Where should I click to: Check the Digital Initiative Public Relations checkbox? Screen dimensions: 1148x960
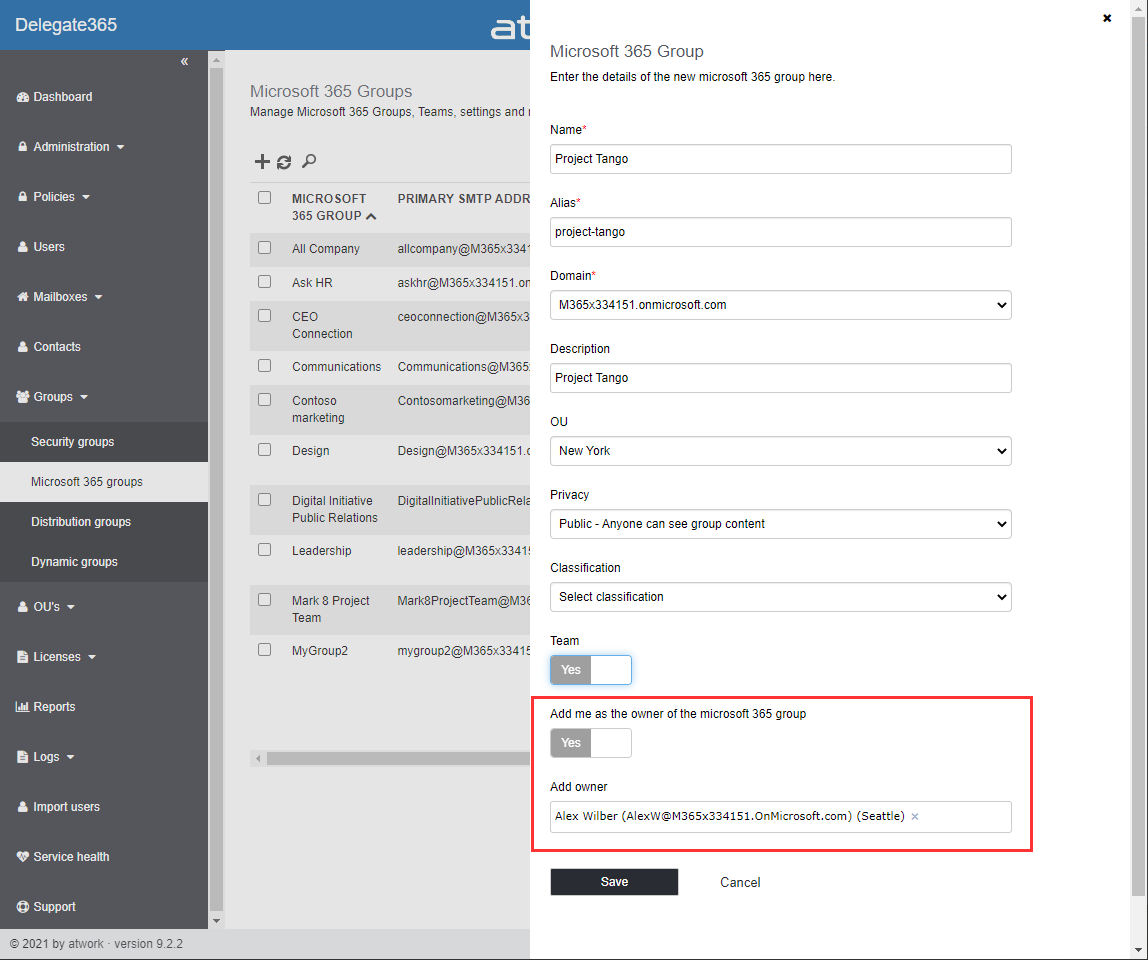(264, 499)
